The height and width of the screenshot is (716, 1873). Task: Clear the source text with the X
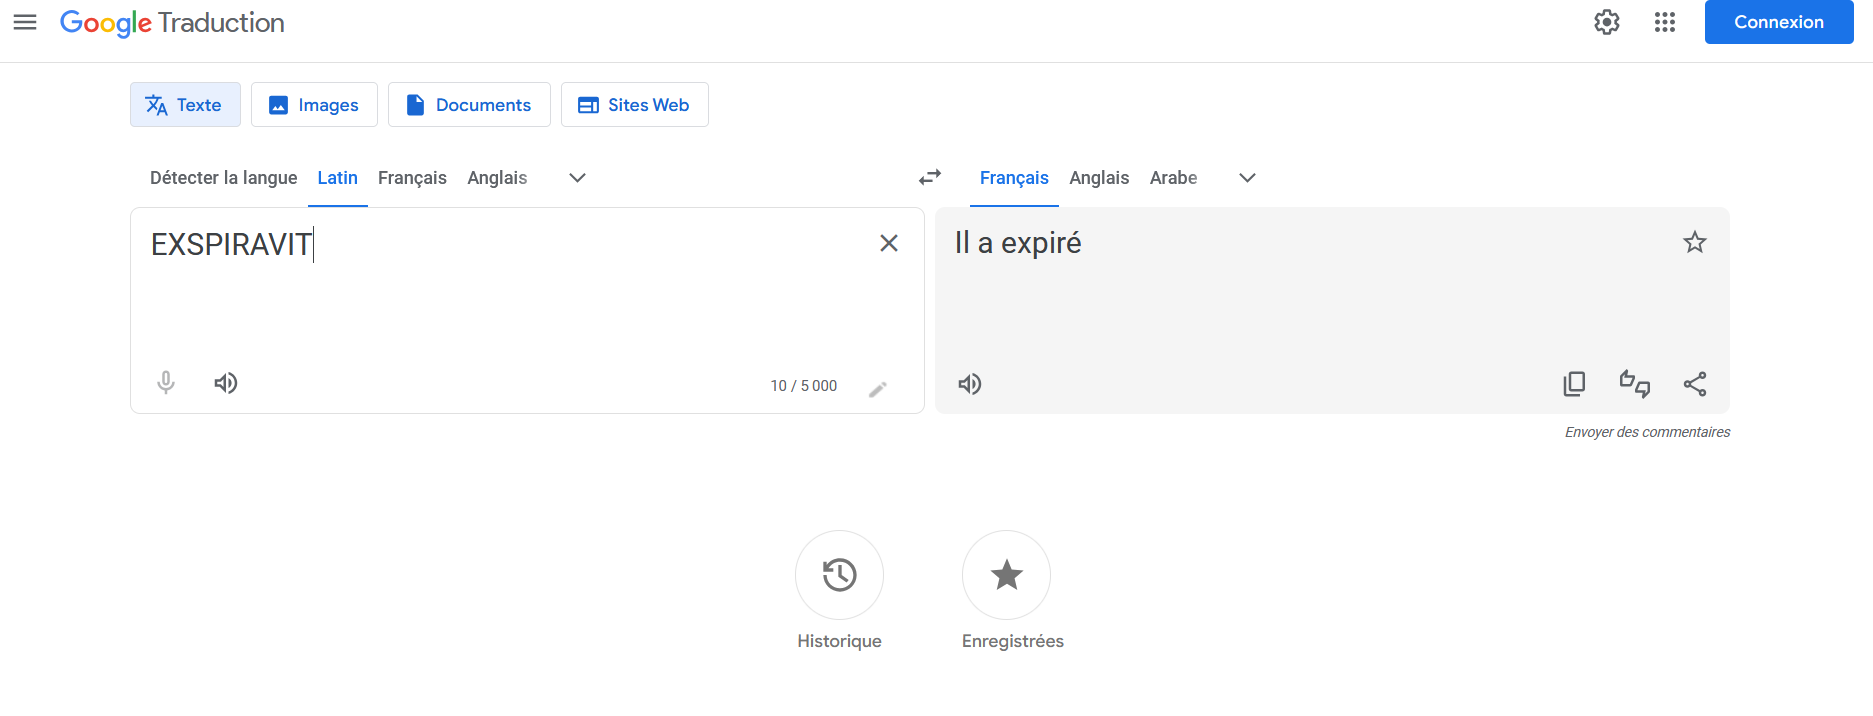pos(888,243)
